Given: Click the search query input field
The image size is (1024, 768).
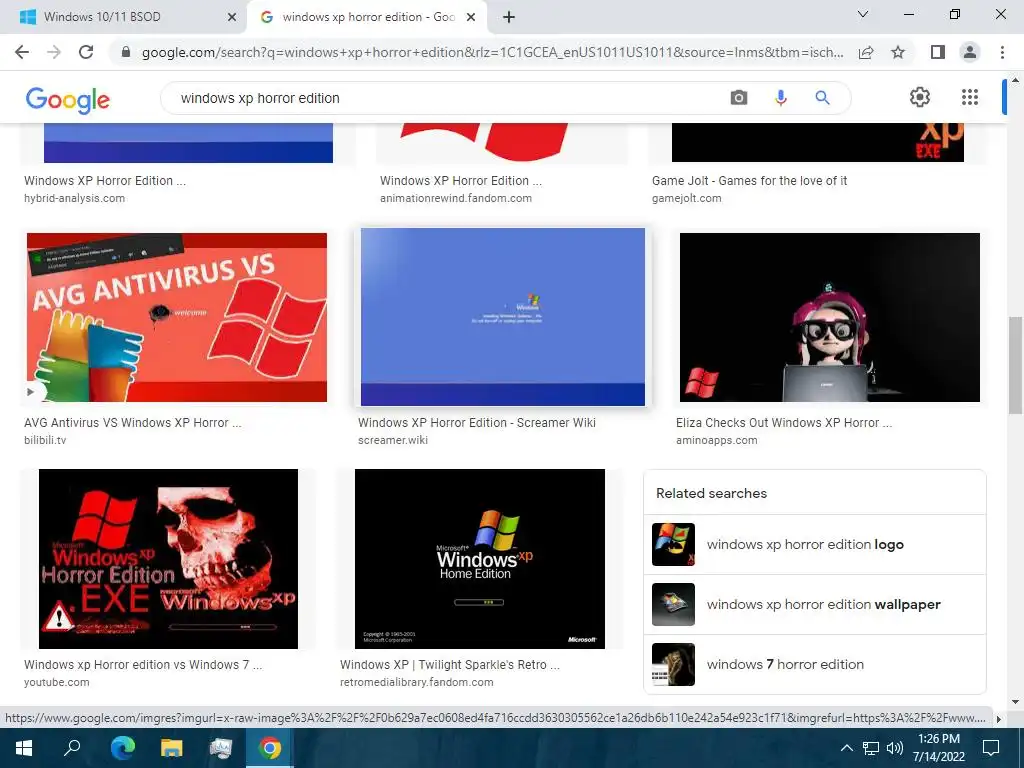Looking at the screenshot, I should click(x=444, y=98).
